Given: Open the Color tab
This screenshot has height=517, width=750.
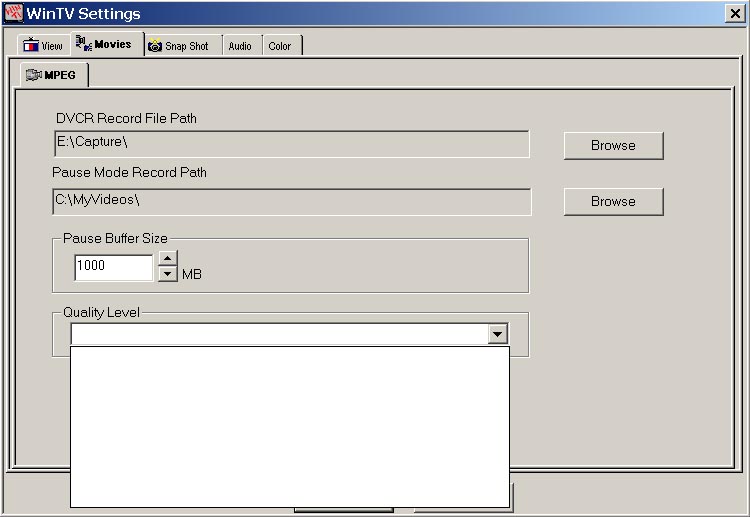Looking at the screenshot, I should click(282, 46).
